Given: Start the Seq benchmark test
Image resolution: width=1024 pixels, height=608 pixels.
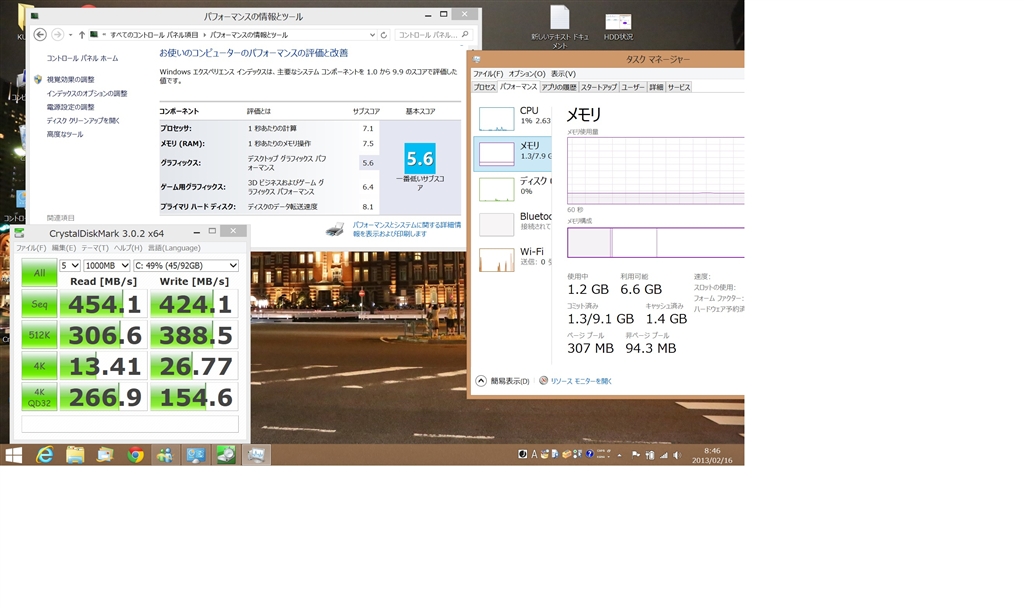Looking at the screenshot, I should pos(39,303).
